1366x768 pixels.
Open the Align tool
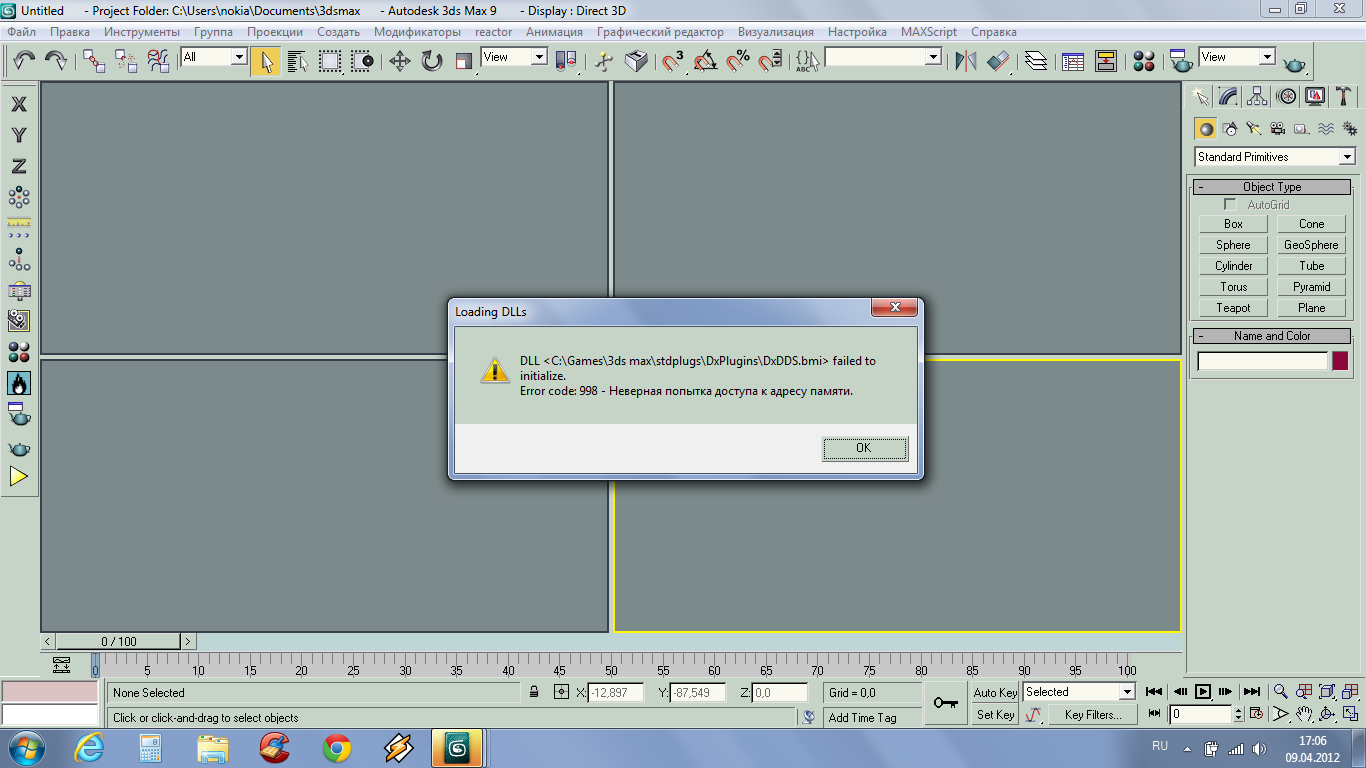(x=999, y=61)
